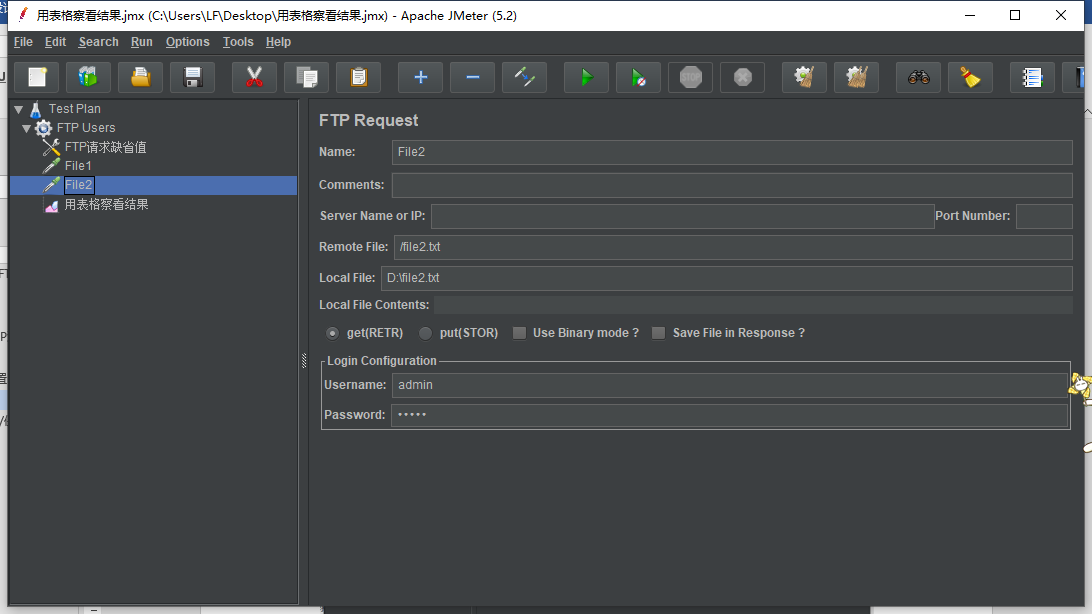
Task: Click the FTP请求缺省值 config icon
Action: [x=51, y=147]
